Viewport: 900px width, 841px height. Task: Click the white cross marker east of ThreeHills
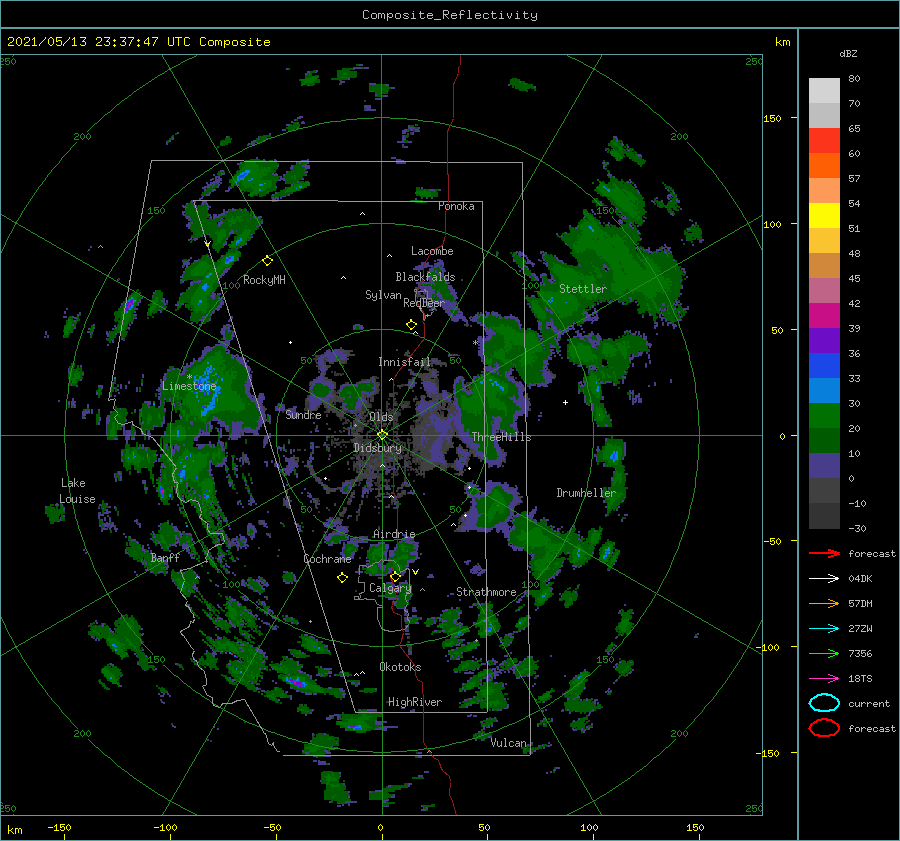[x=565, y=402]
